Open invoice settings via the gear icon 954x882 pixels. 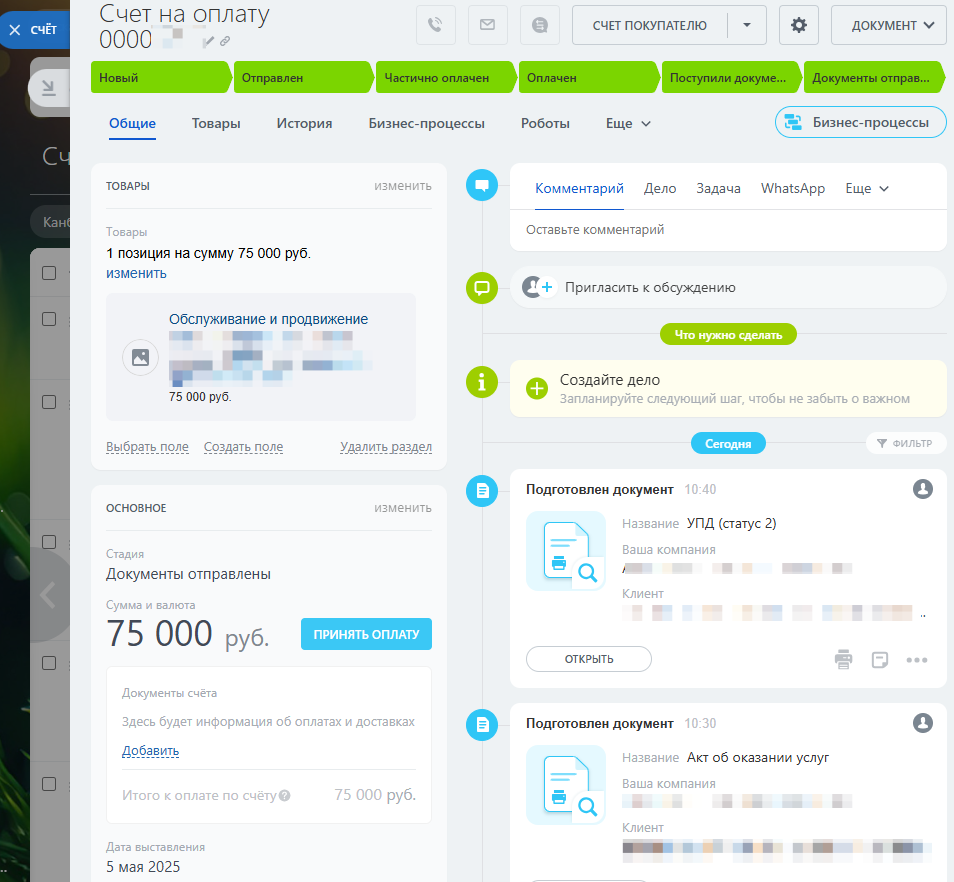tap(798, 24)
